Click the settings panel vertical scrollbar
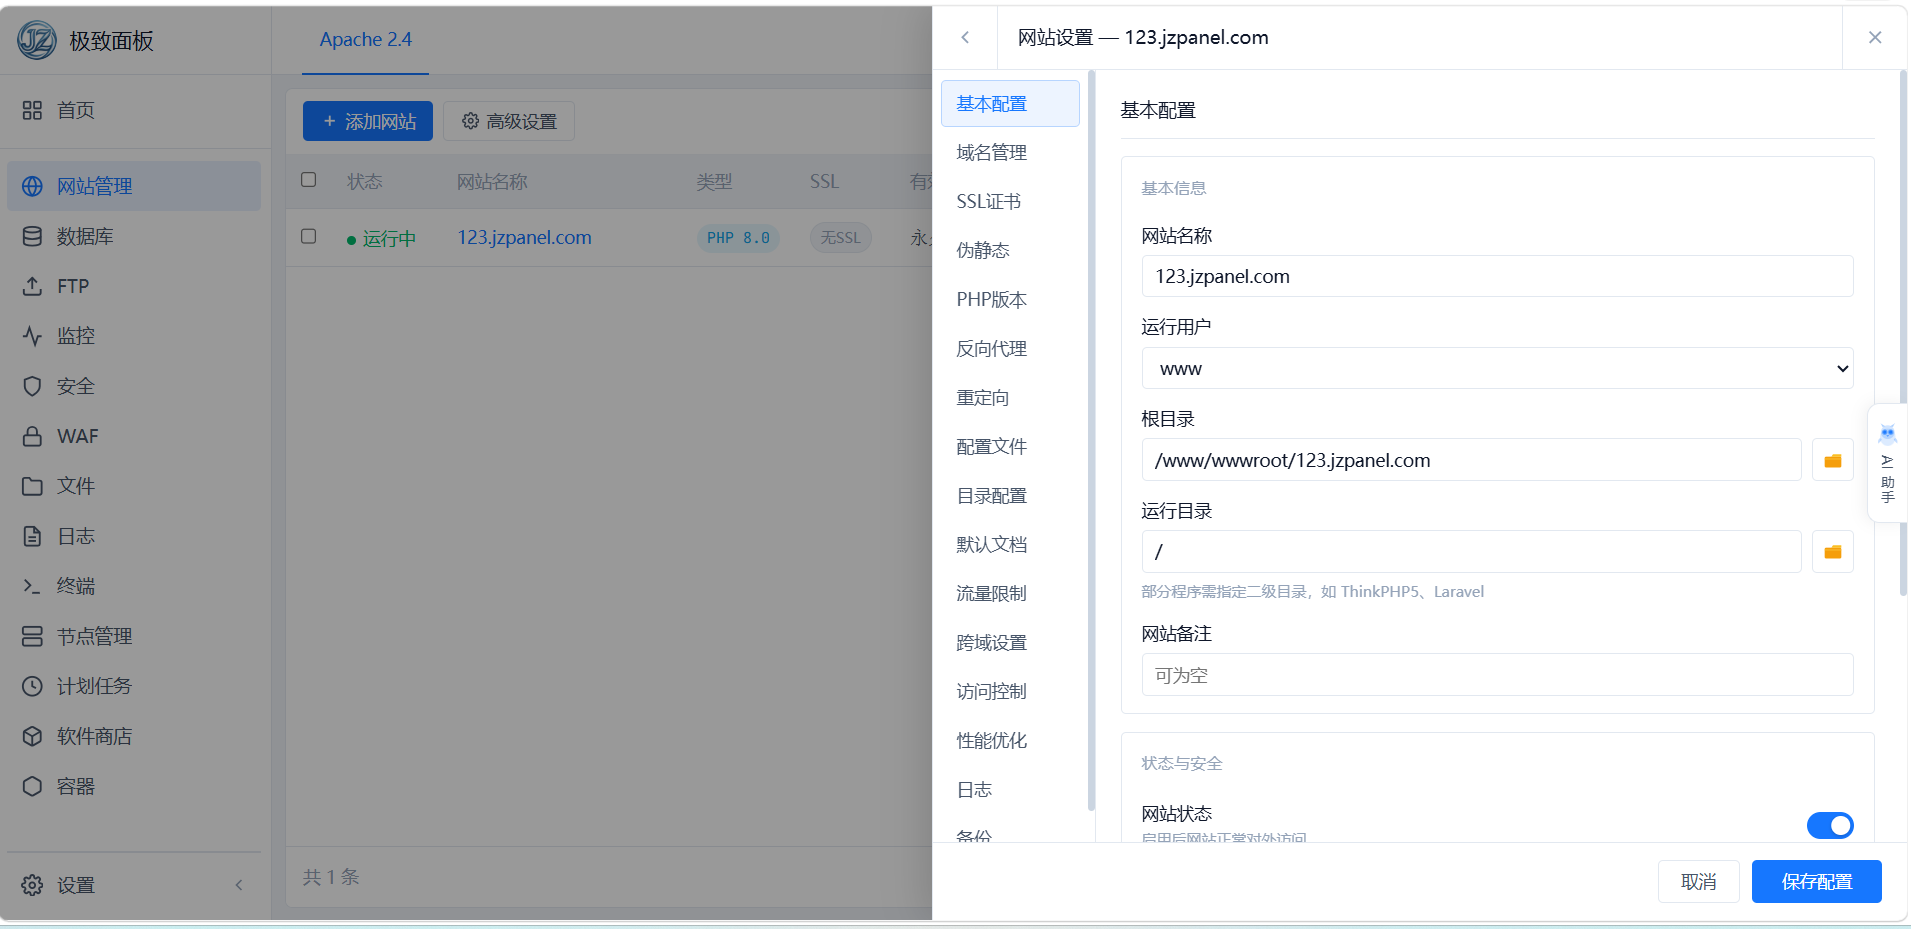Screen dimensions: 1911x929 tap(1903, 333)
